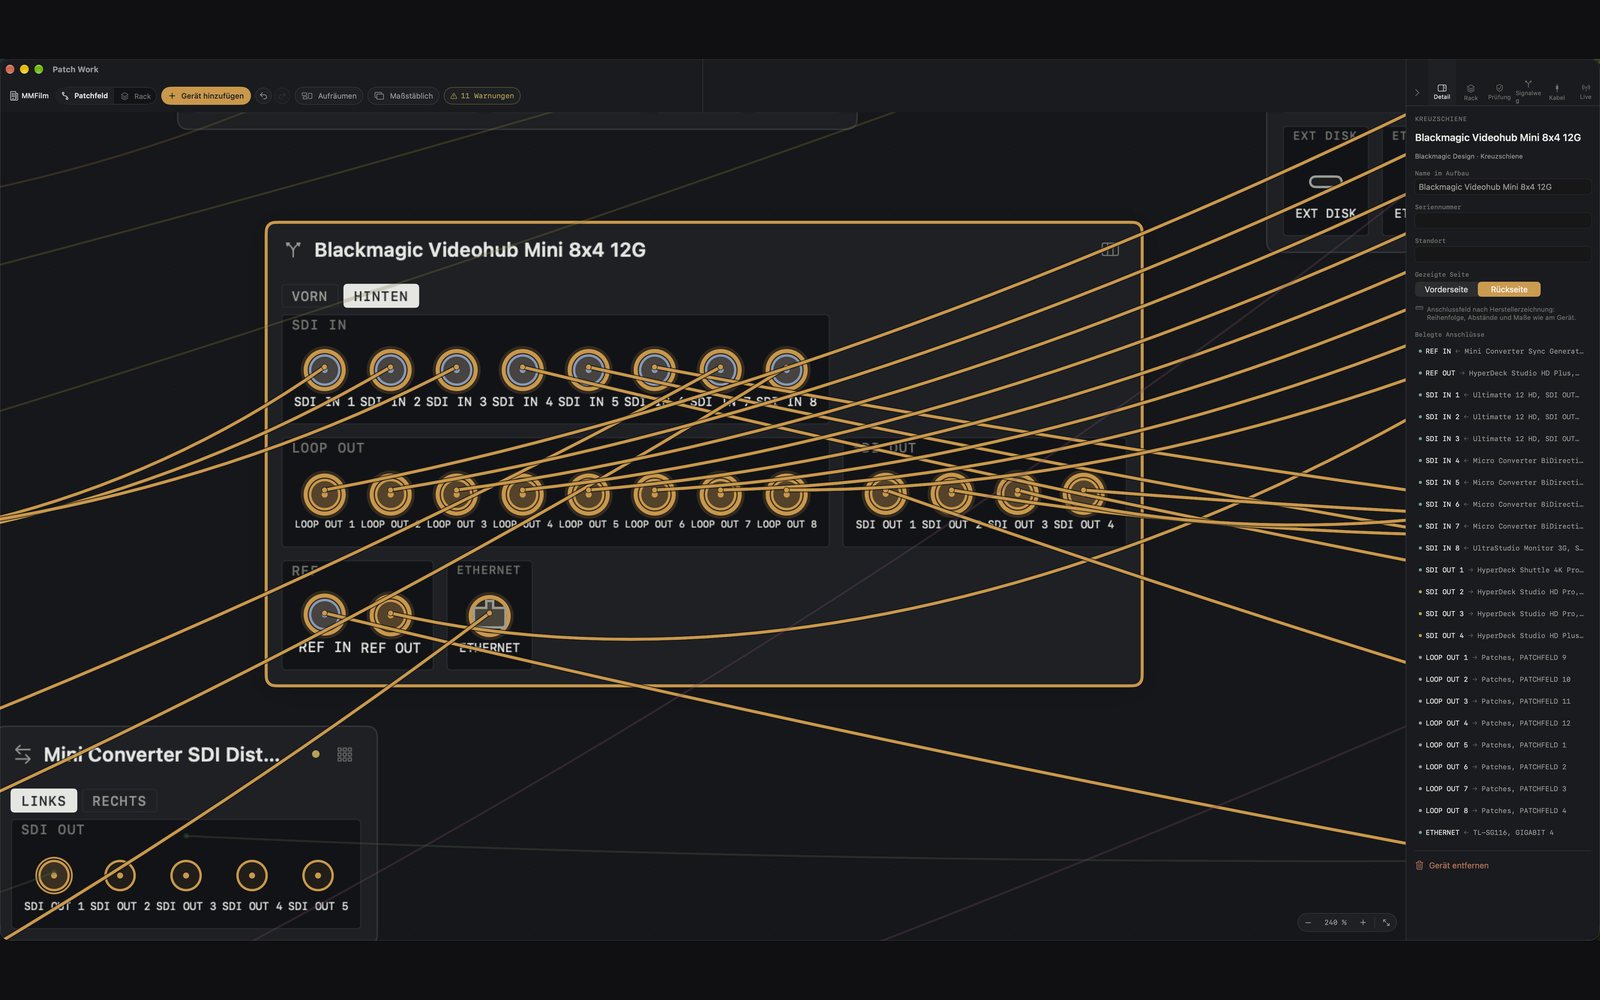The height and width of the screenshot is (1000, 1600).
Task: Select the REF OUT connector
Action: point(390,615)
